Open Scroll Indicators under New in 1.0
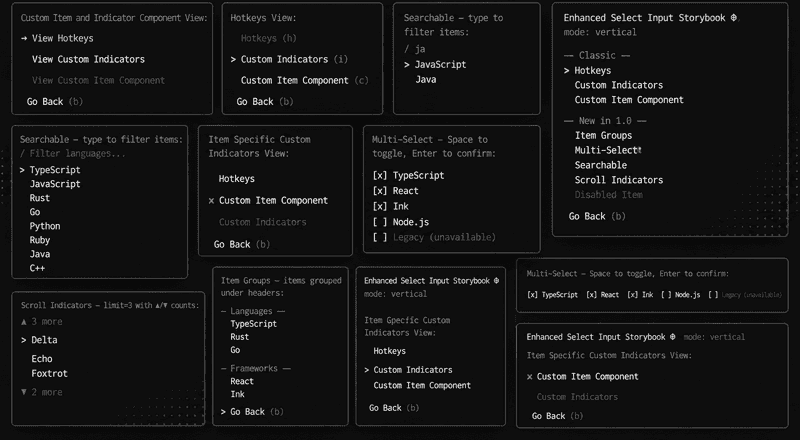Screen dimensions: 800x440 [619, 180]
